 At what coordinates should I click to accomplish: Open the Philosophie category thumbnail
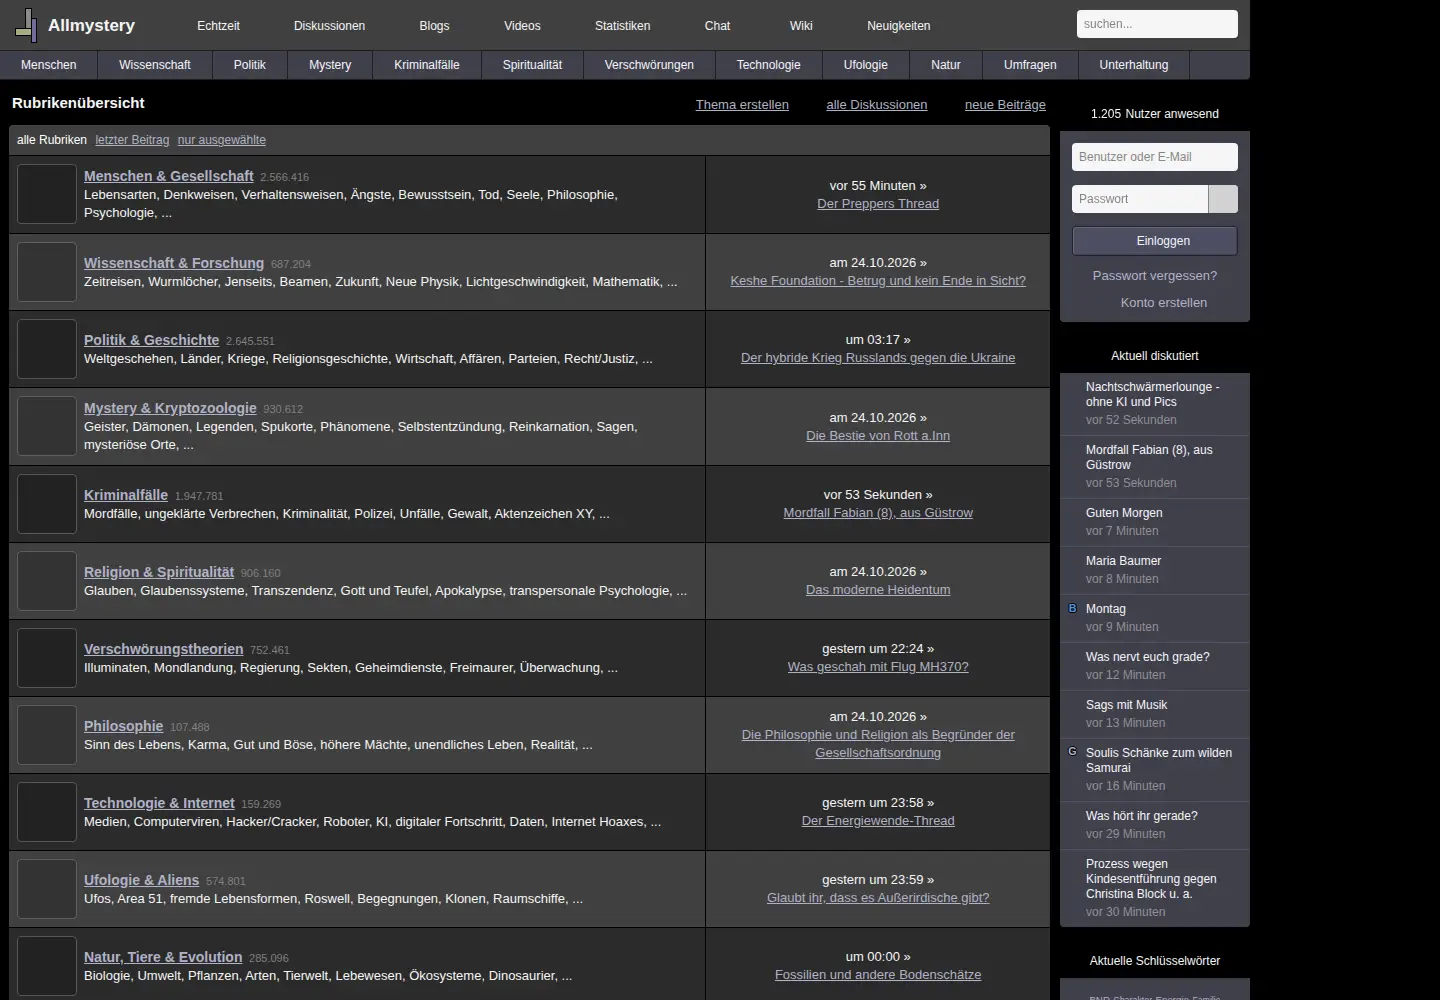pos(47,735)
